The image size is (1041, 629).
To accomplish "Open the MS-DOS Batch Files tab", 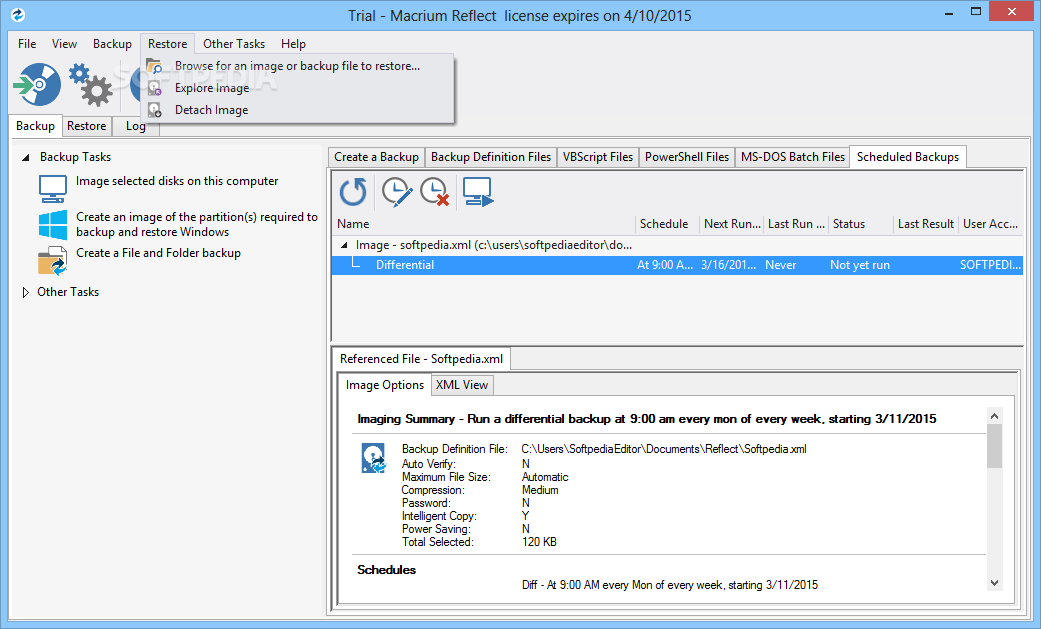I will 793,157.
